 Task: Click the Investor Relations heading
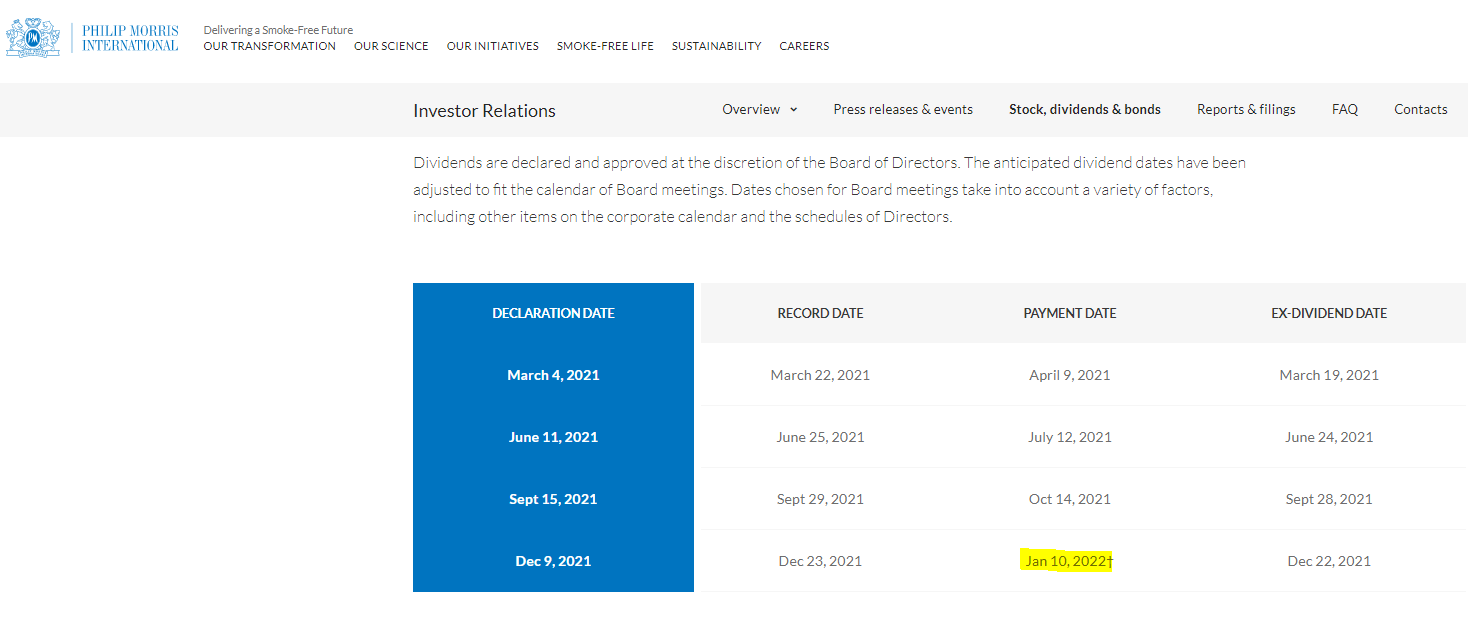(484, 111)
